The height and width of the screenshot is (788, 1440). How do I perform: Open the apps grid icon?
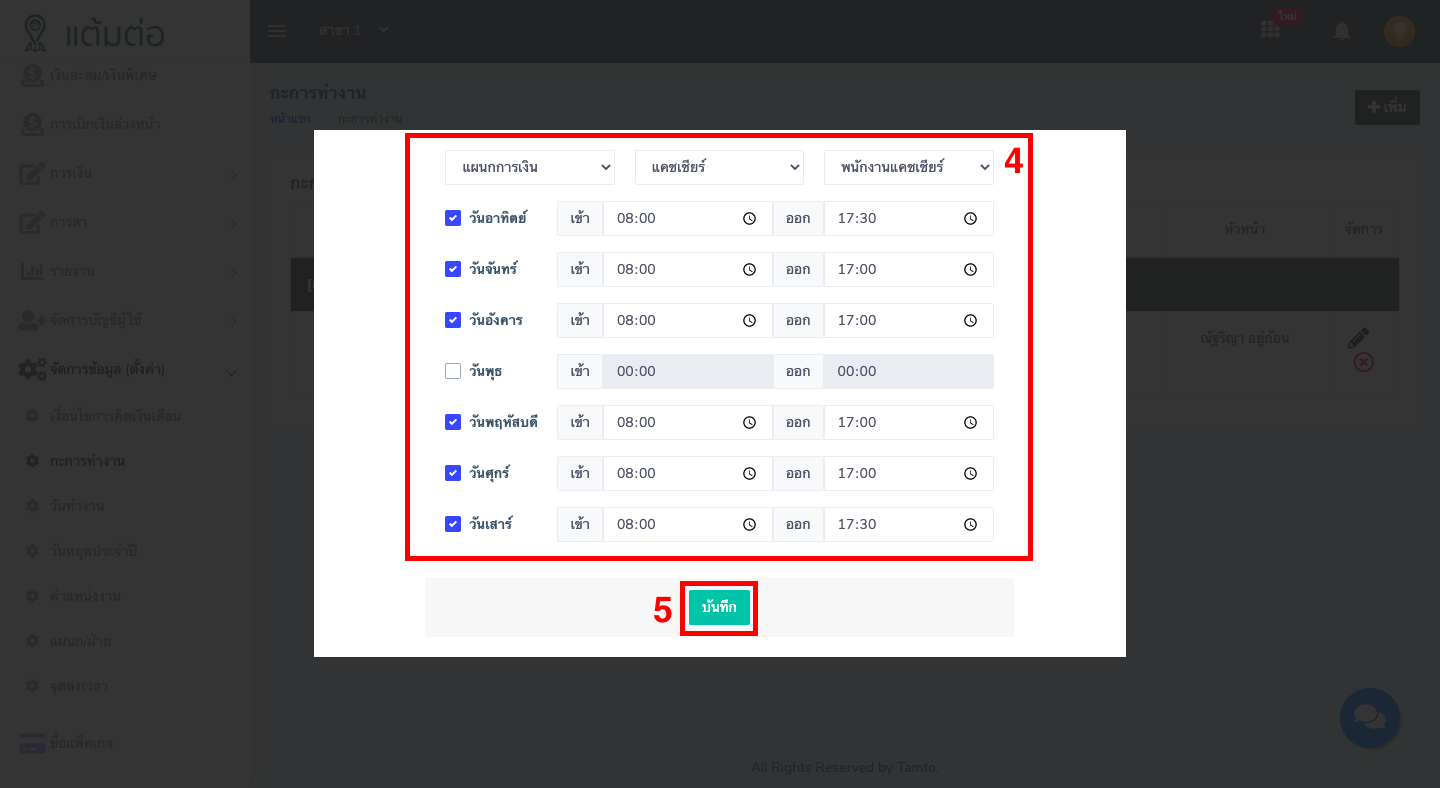click(x=1270, y=30)
